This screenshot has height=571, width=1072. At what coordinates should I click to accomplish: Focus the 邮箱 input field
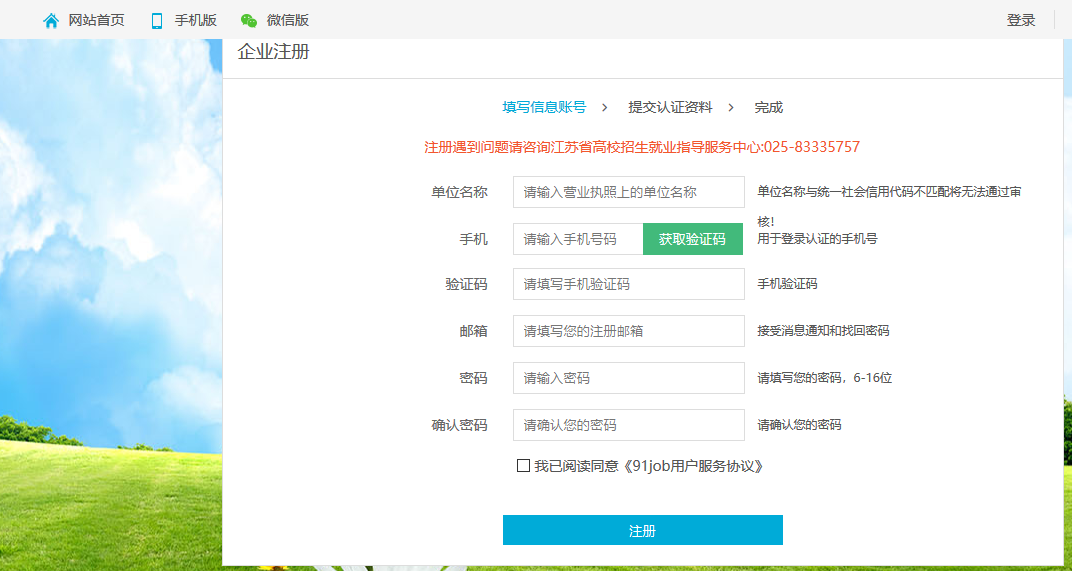coord(628,331)
